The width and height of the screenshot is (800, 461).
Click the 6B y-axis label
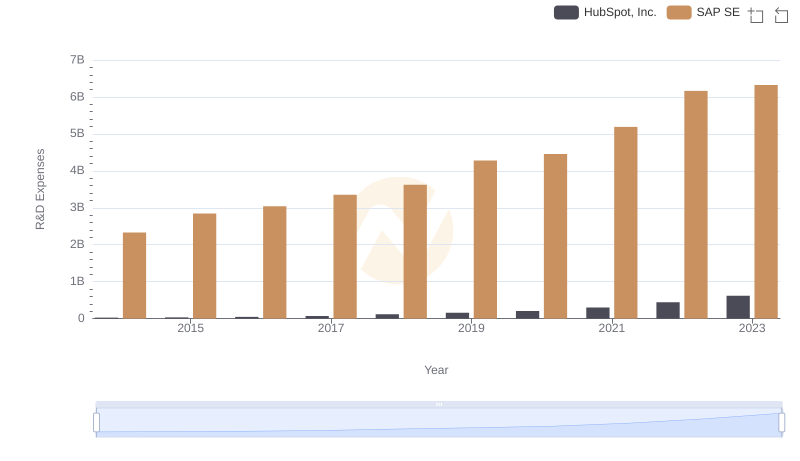77,97
